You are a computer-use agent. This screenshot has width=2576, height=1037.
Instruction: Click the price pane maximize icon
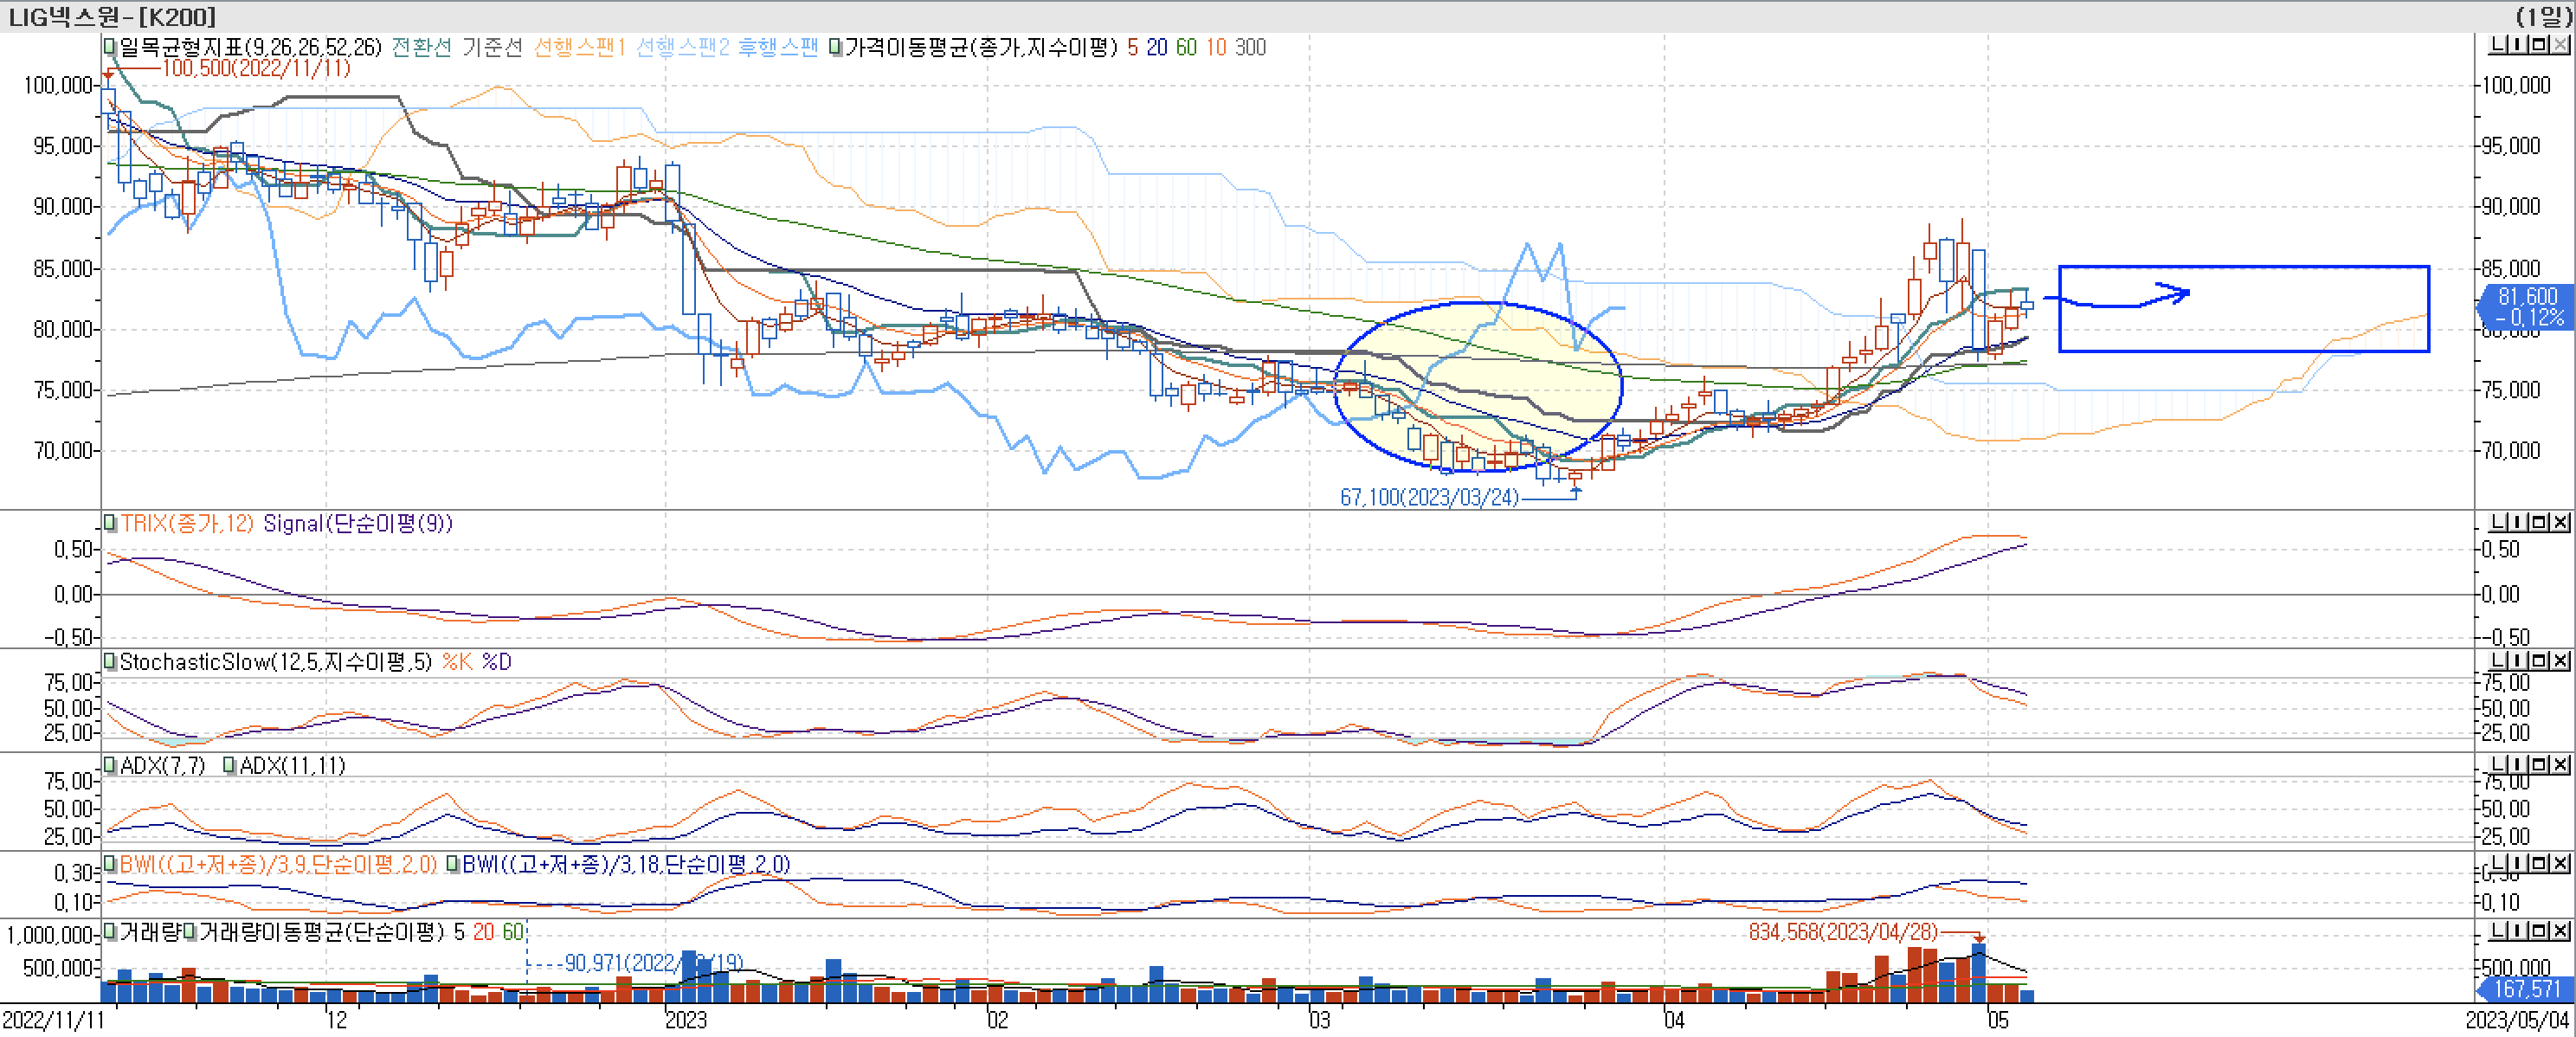point(2540,45)
